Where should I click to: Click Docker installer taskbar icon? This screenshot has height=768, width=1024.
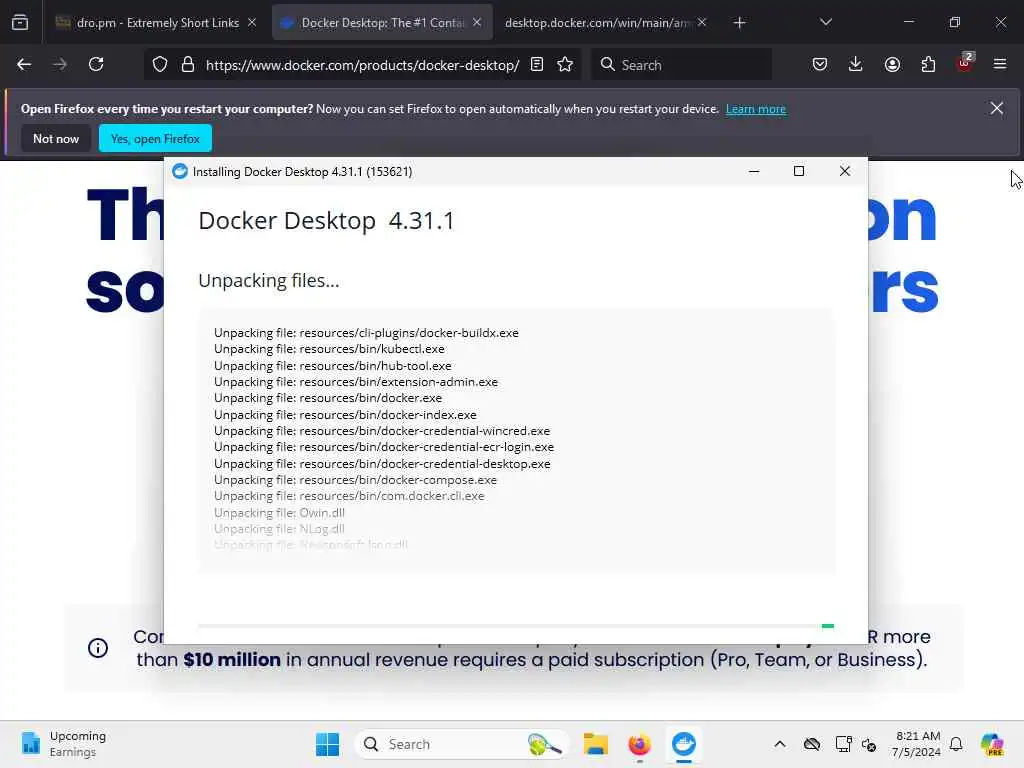pyautogui.click(x=684, y=744)
